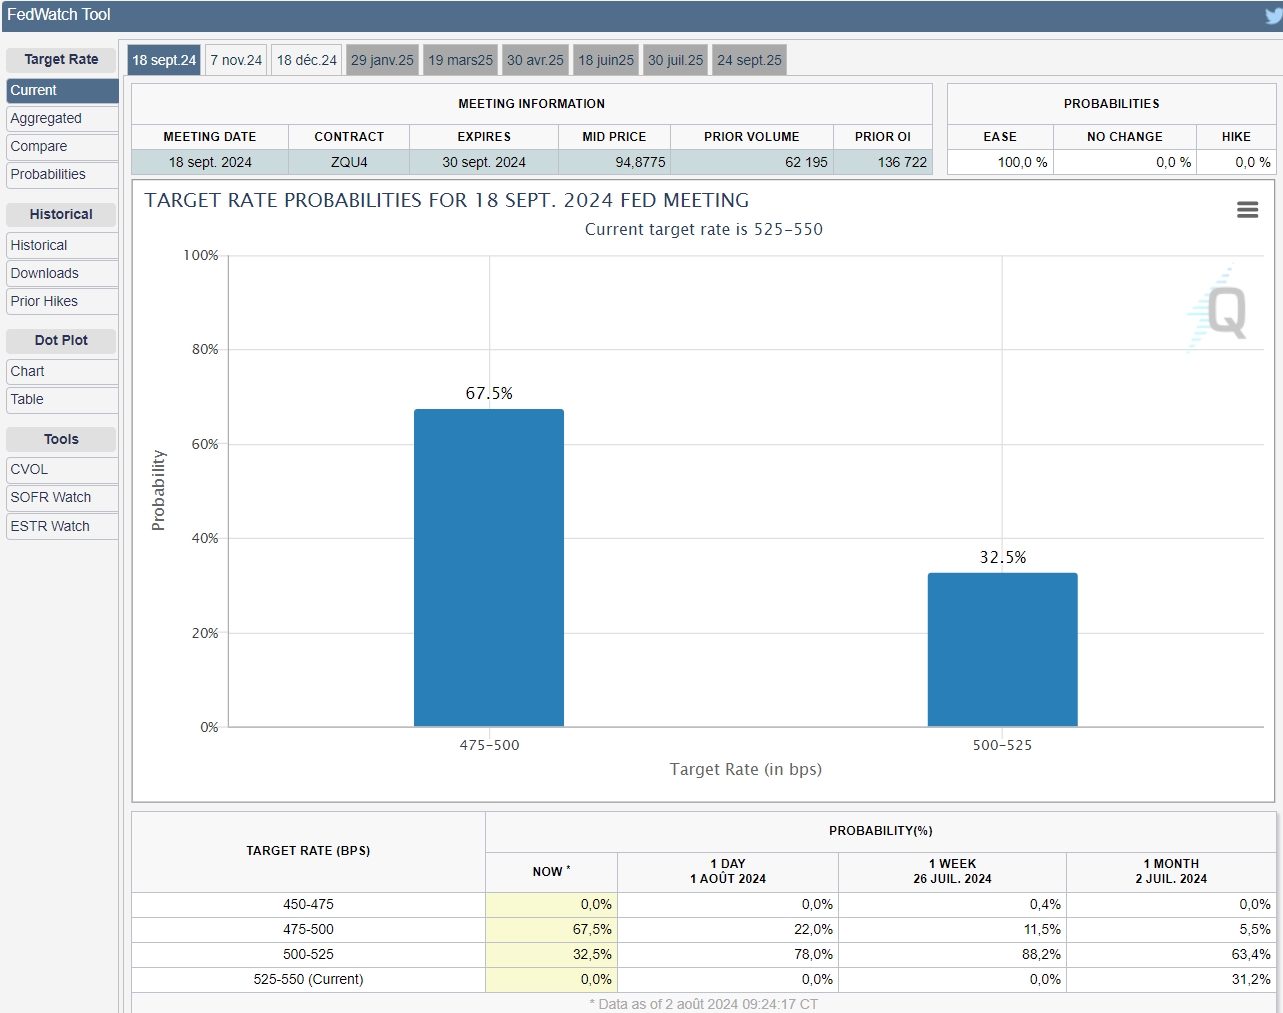Screen dimensions: 1283x1013
Task: Open the chart hamburger menu icon
Action: pyautogui.click(x=1247, y=210)
